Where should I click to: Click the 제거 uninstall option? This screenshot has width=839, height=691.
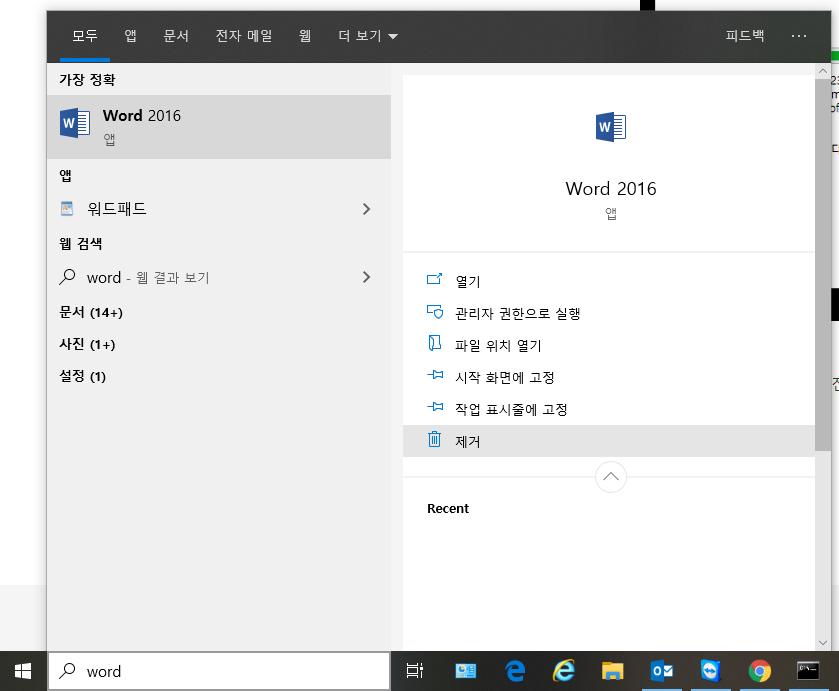point(609,441)
